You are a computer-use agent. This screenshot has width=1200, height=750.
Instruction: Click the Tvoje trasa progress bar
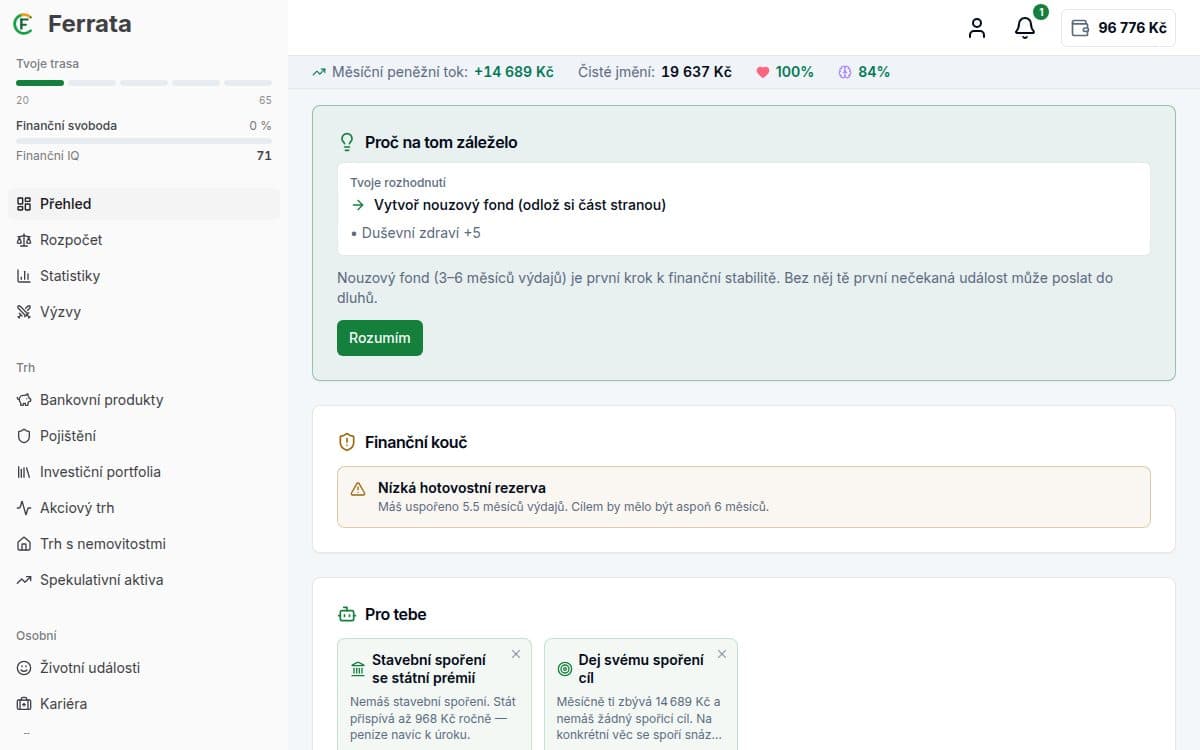coord(144,82)
